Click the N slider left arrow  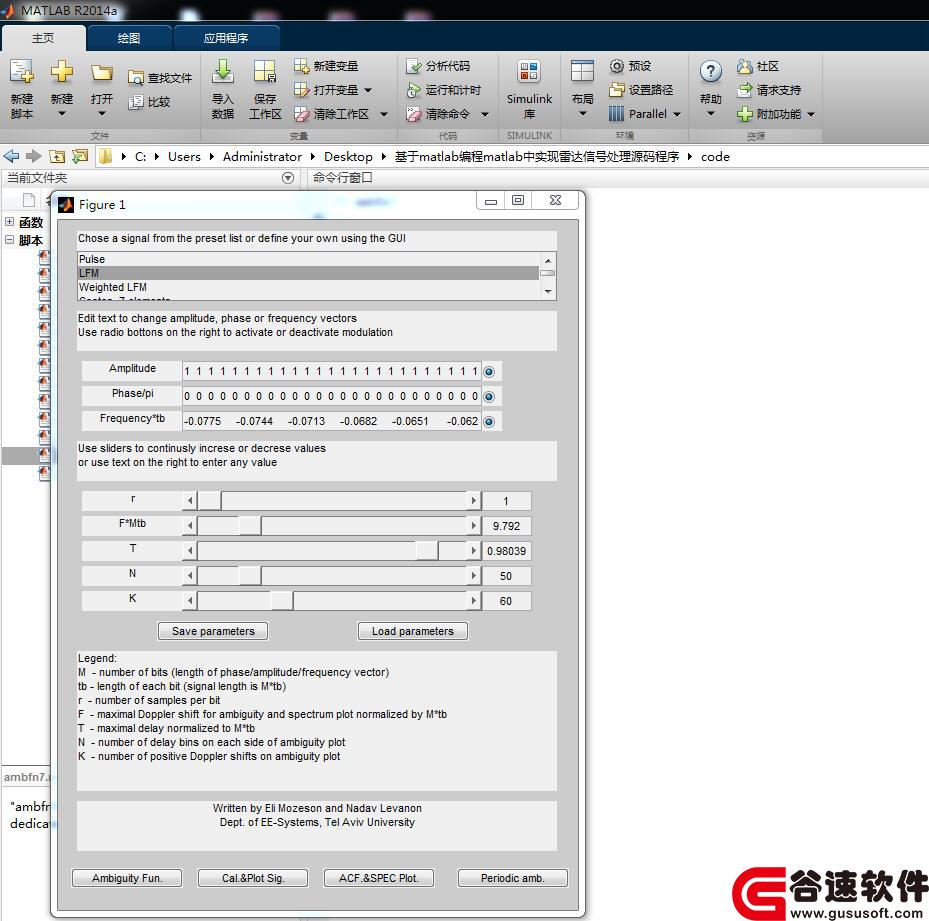(x=190, y=575)
